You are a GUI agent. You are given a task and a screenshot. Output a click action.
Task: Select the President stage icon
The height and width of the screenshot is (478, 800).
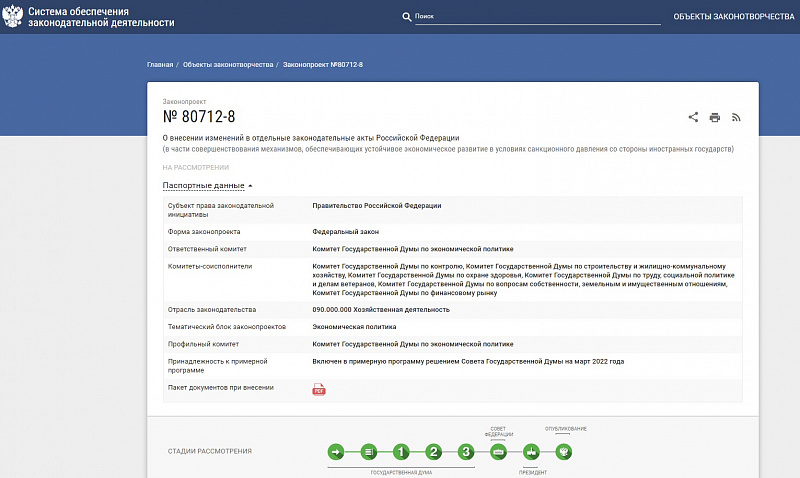click(532, 451)
